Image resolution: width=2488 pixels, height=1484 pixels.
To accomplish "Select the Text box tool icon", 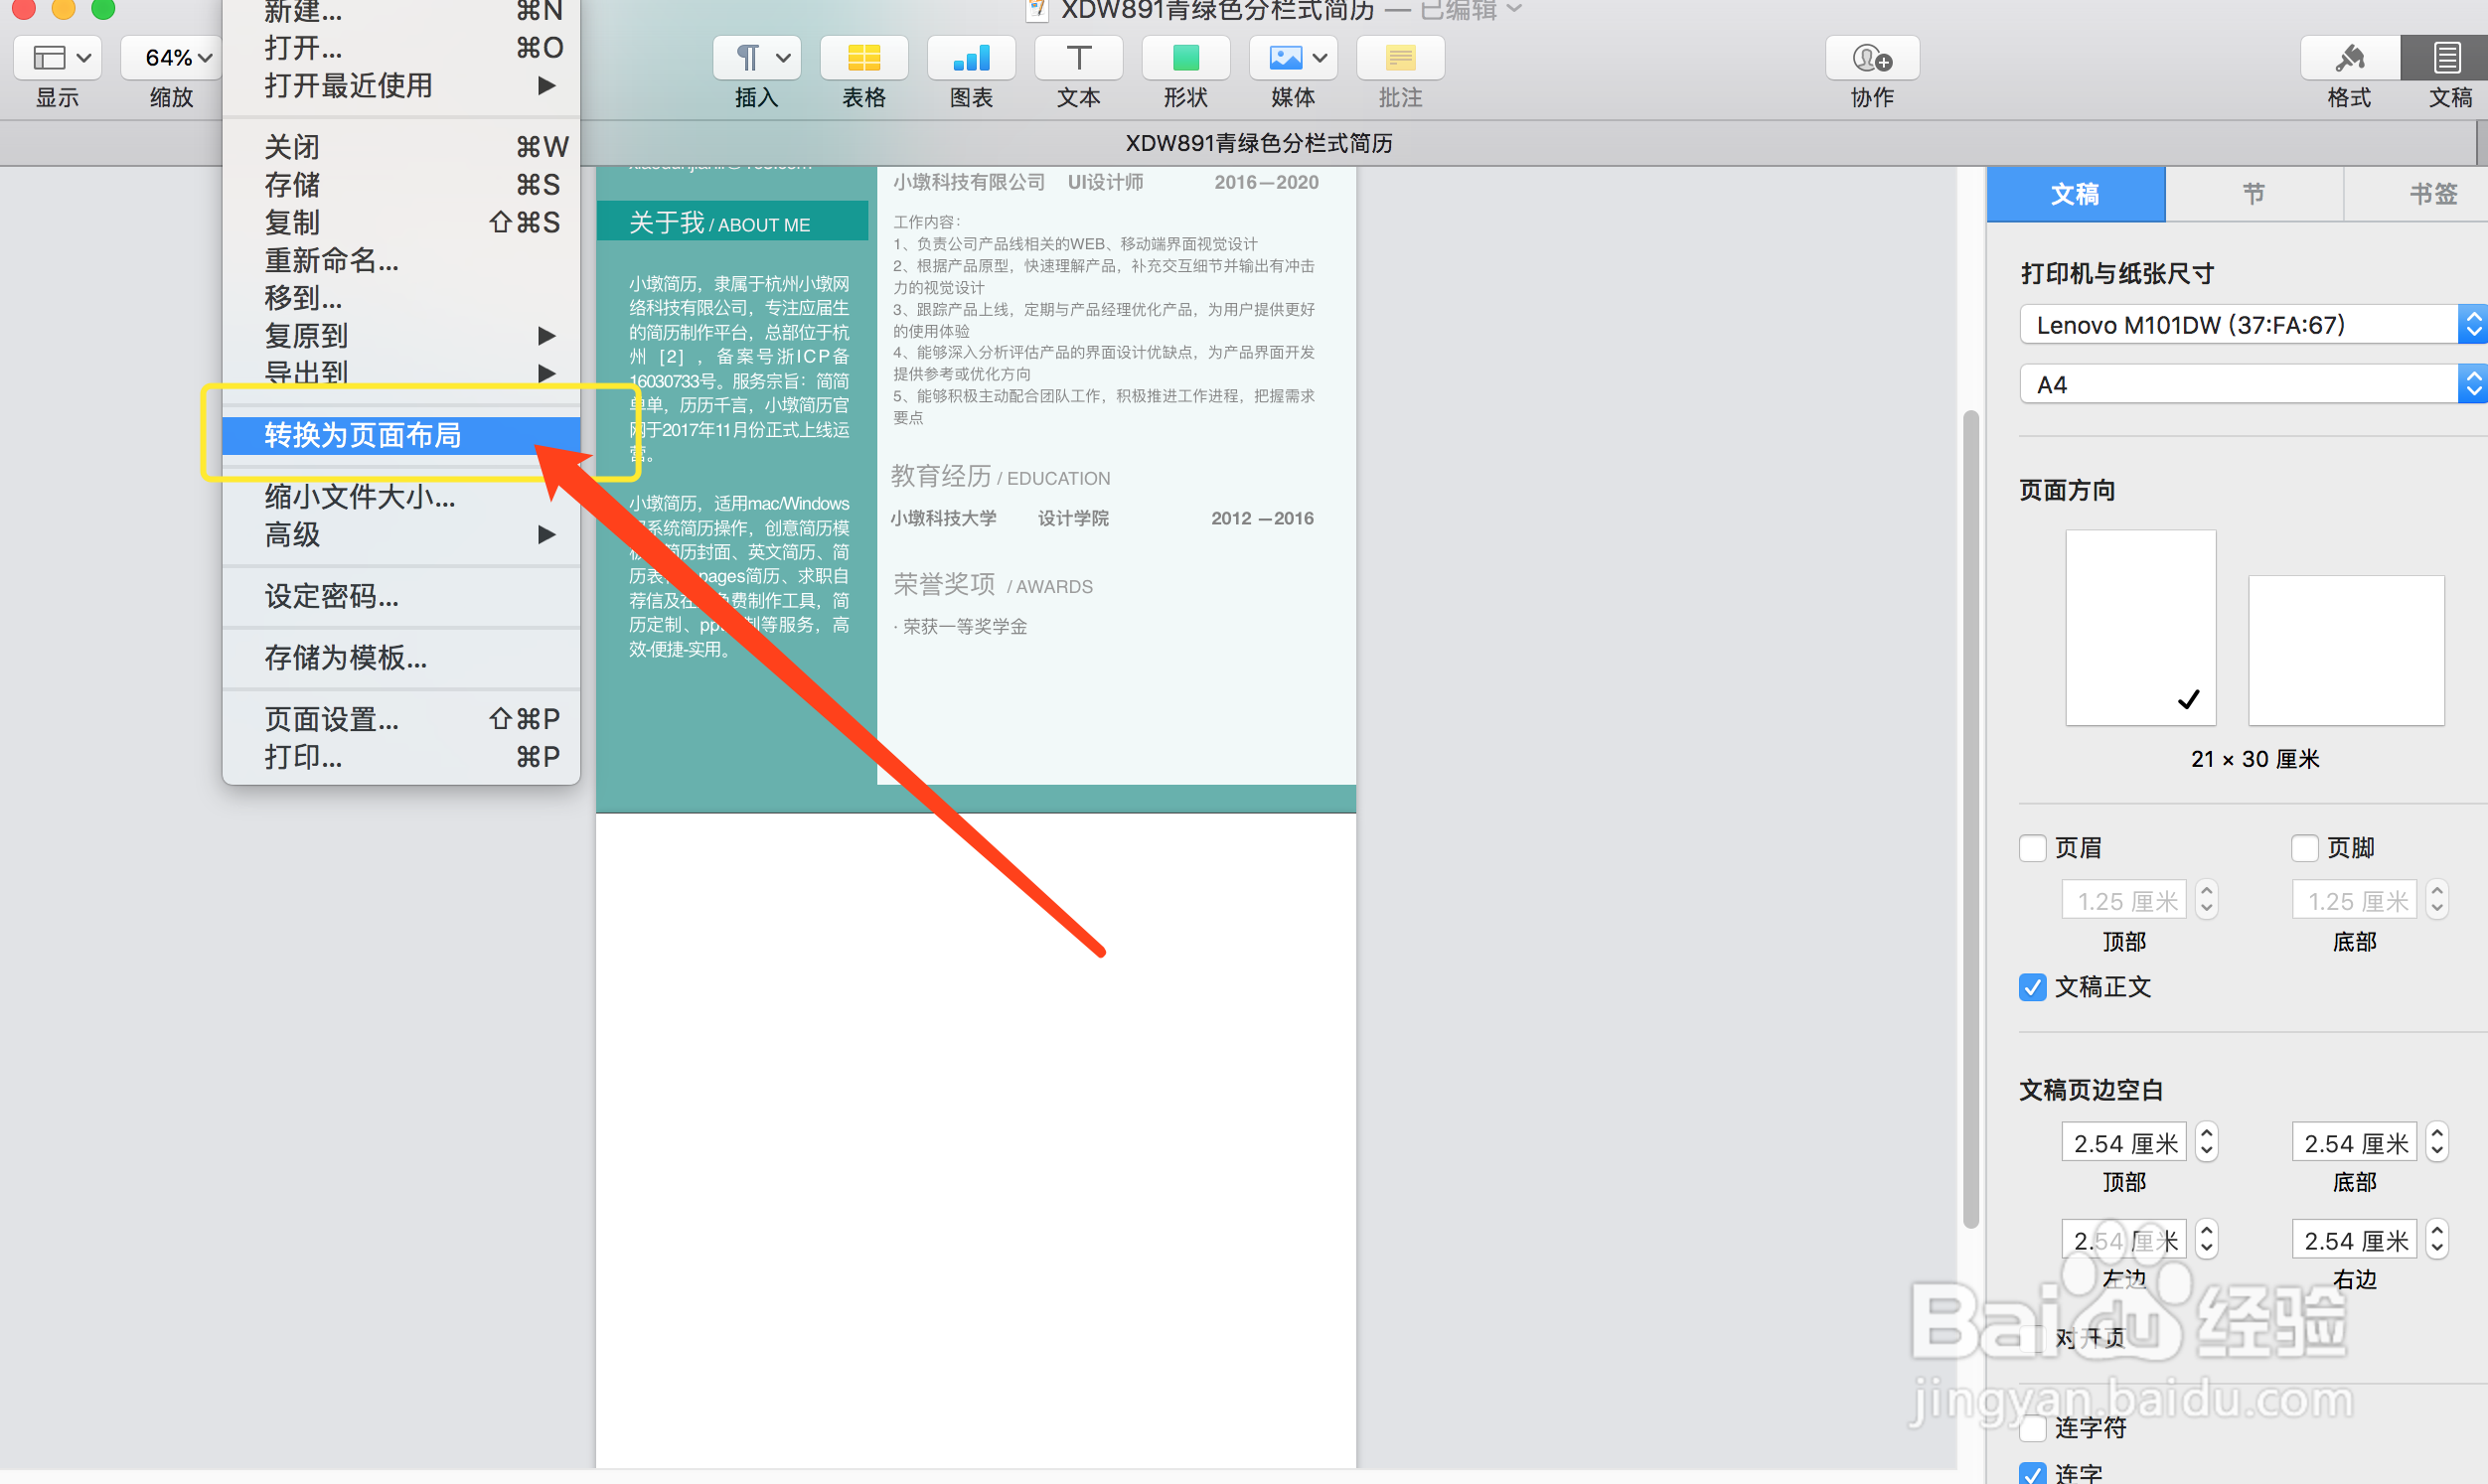I will [x=1078, y=58].
